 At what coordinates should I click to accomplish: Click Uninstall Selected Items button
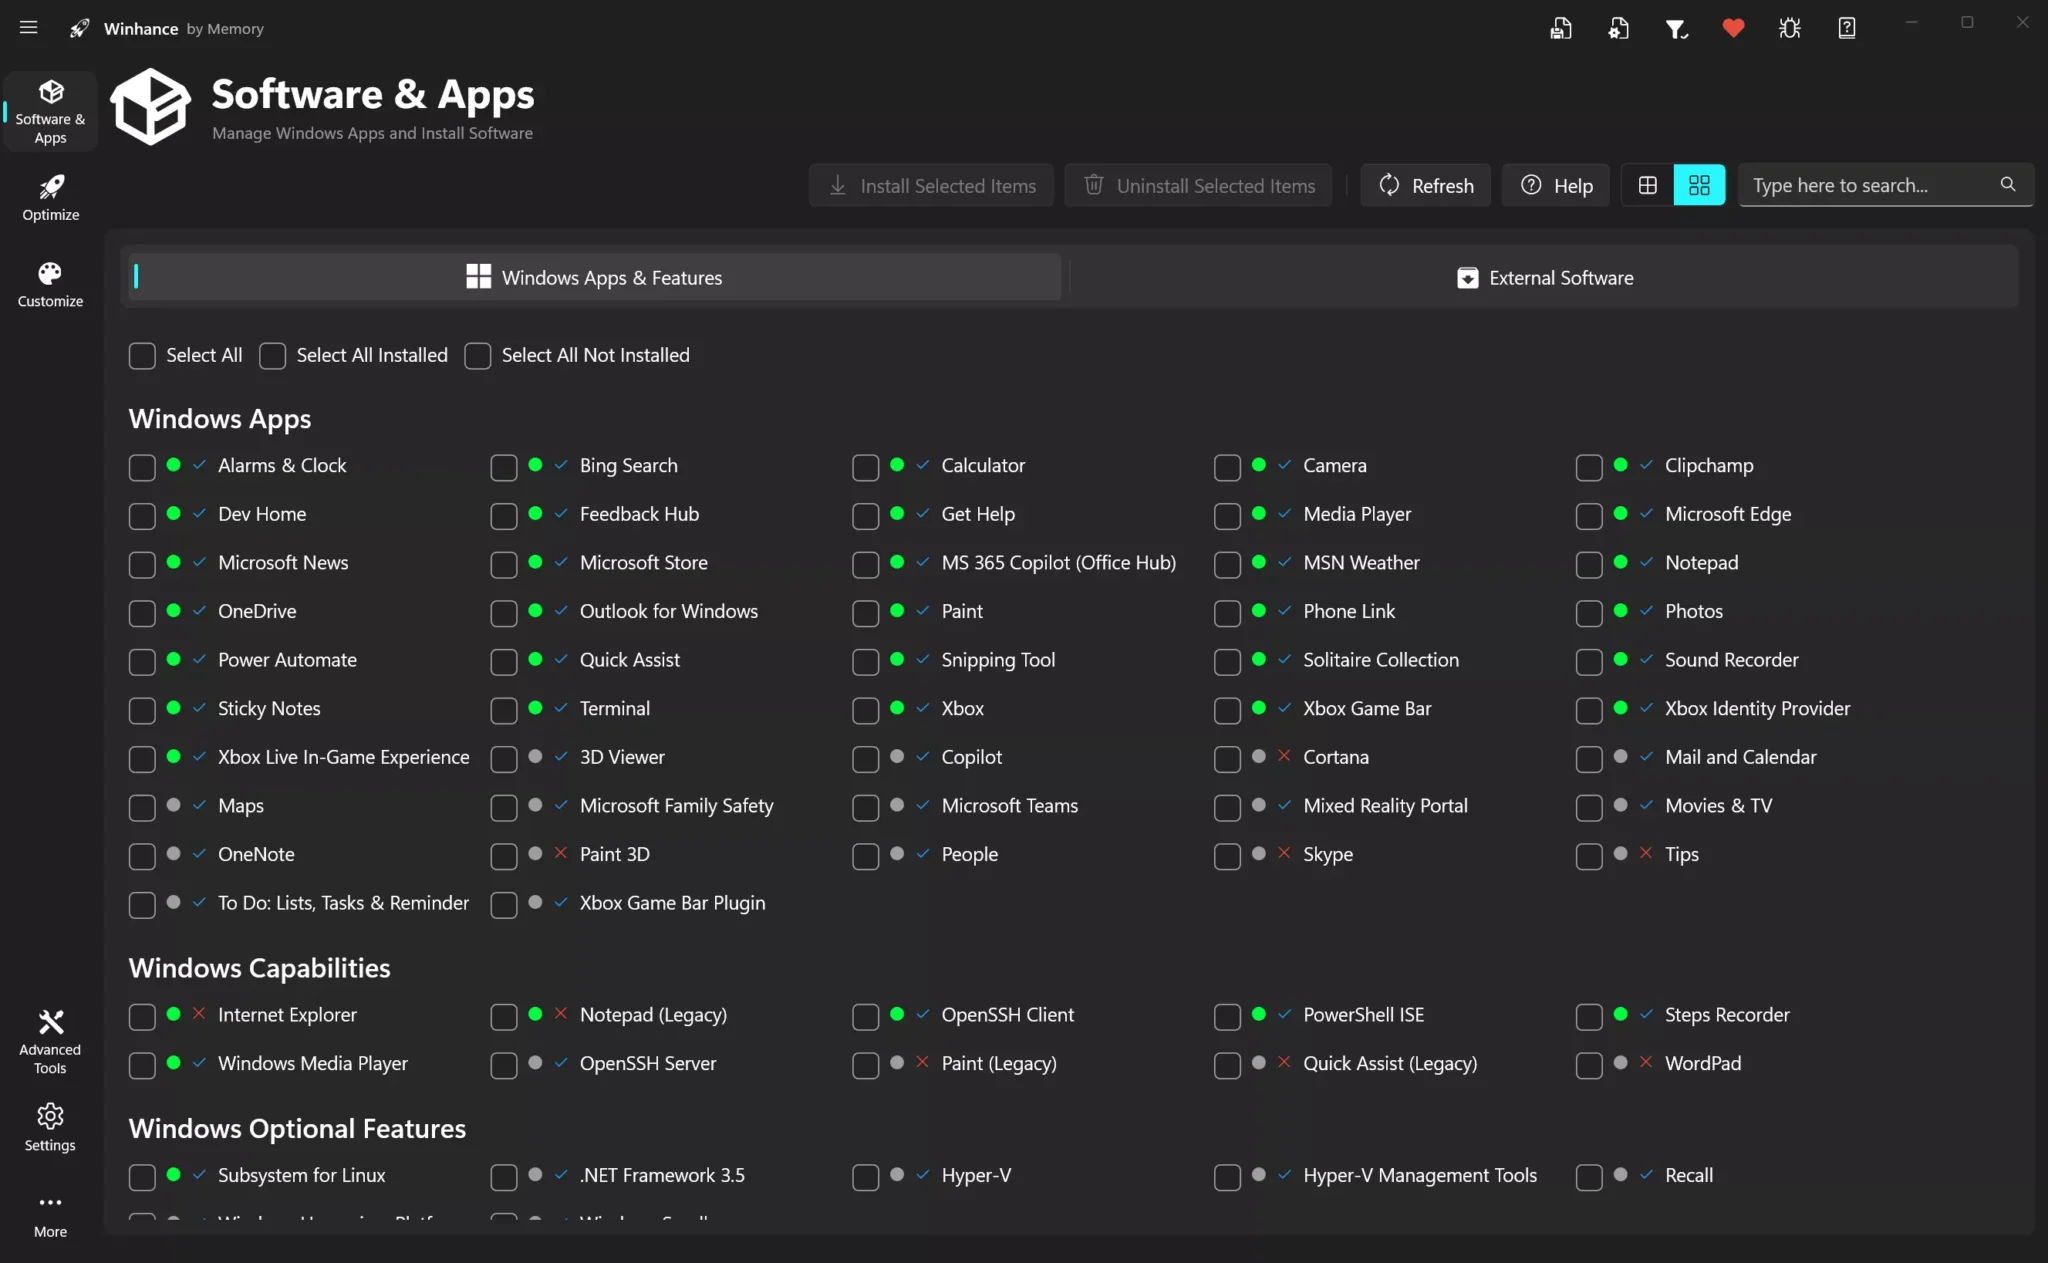tap(1199, 185)
